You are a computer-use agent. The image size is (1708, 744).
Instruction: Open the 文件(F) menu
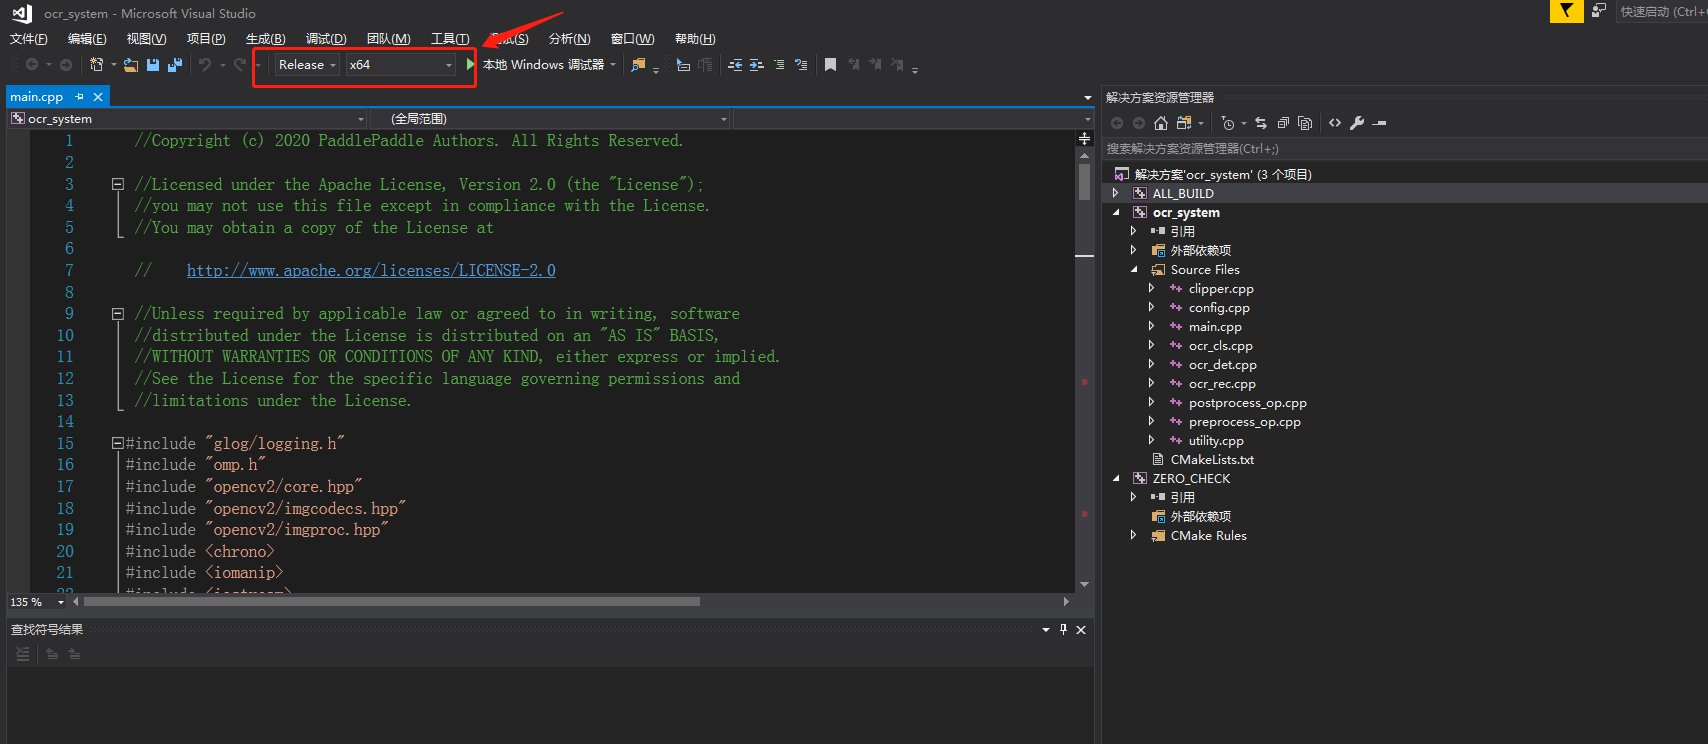tap(28, 39)
